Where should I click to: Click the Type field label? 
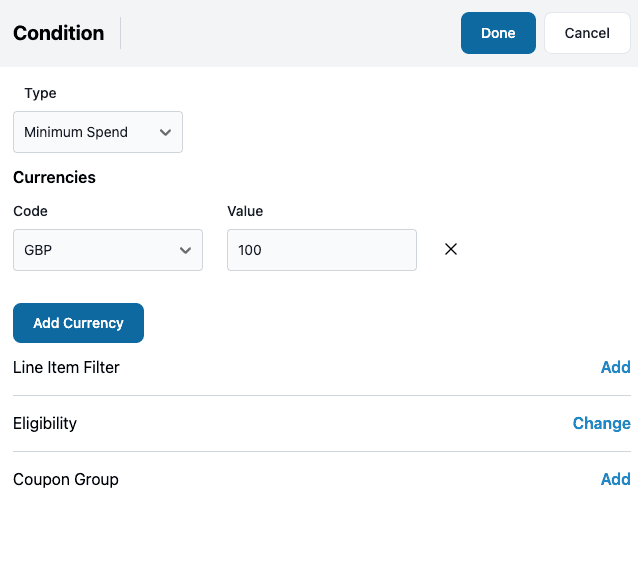click(x=40, y=93)
